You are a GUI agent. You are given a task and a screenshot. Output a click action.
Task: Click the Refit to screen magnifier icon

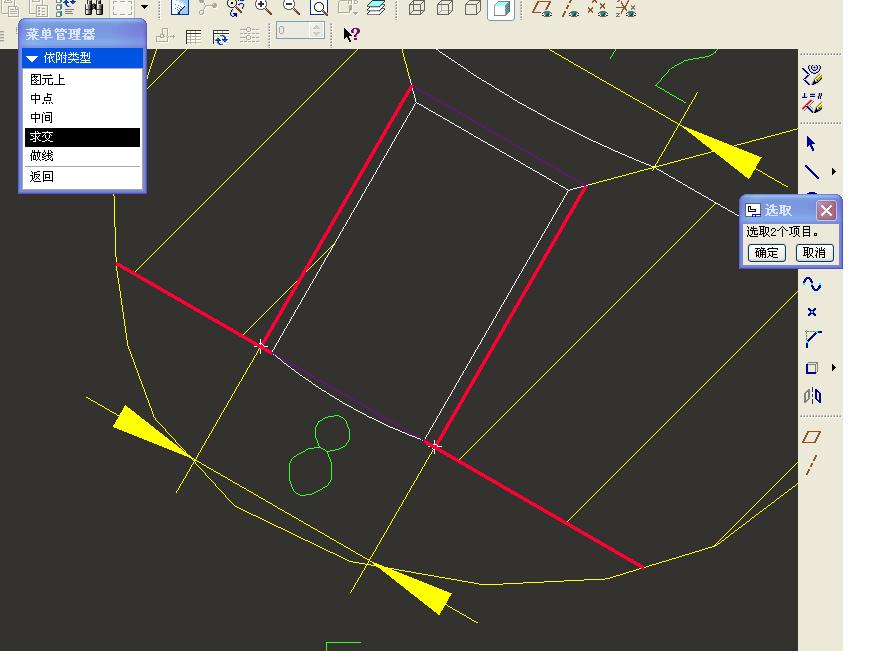[319, 8]
